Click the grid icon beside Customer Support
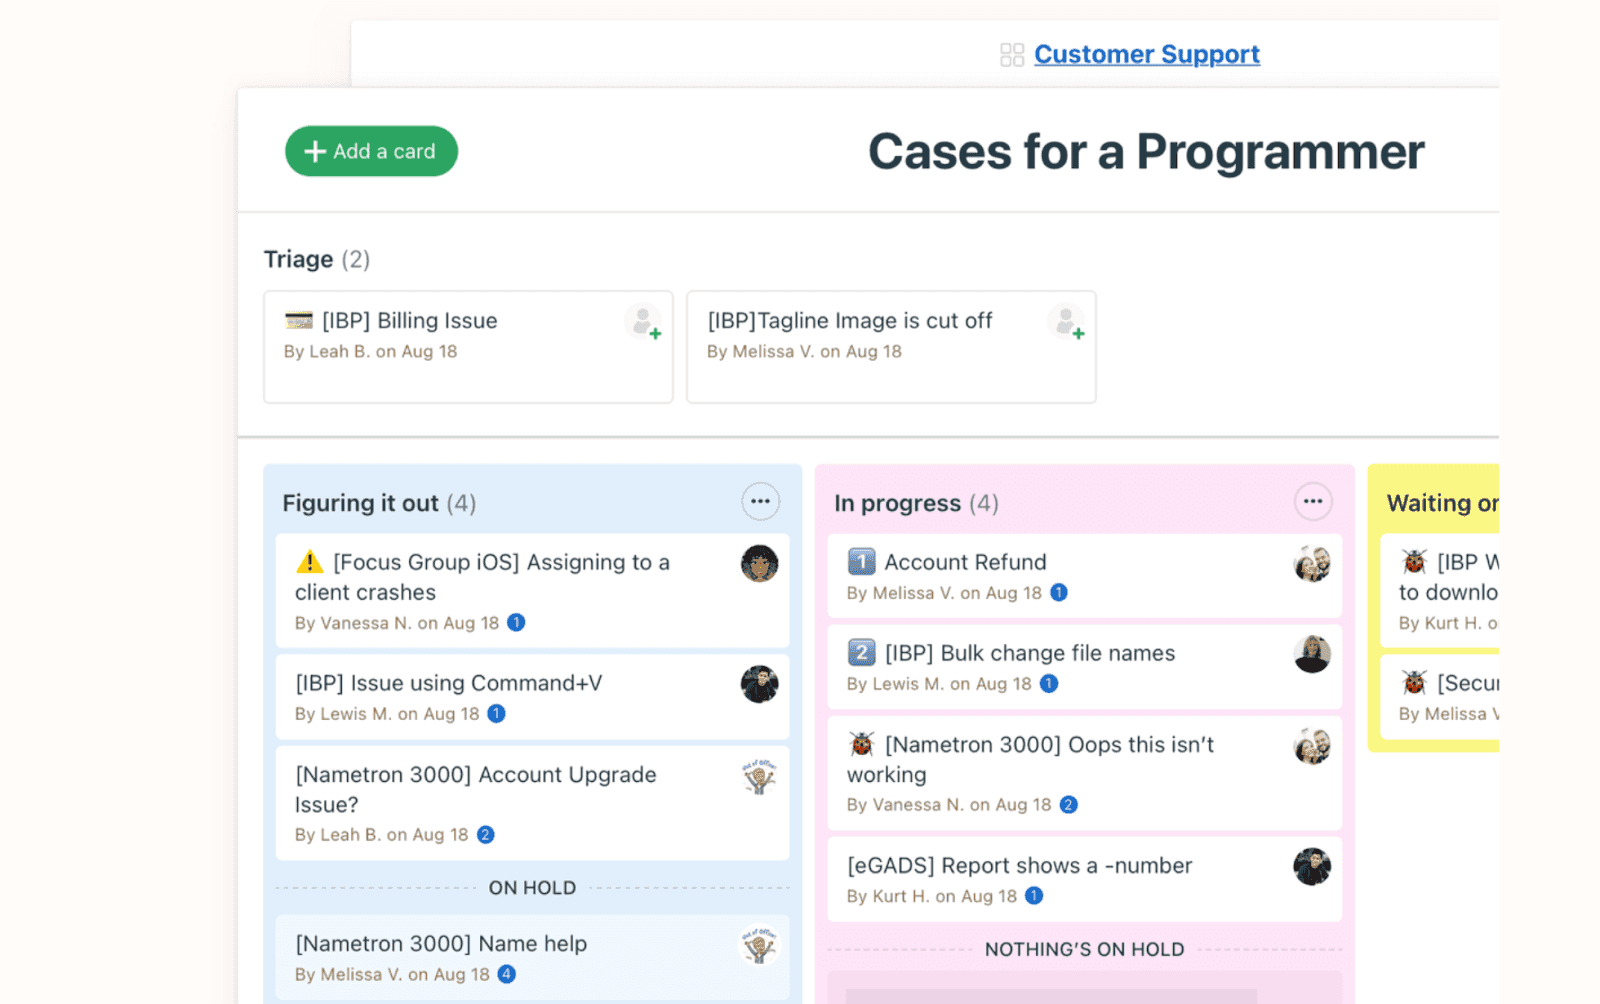This screenshot has width=1600, height=1004. tap(1010, 53)
